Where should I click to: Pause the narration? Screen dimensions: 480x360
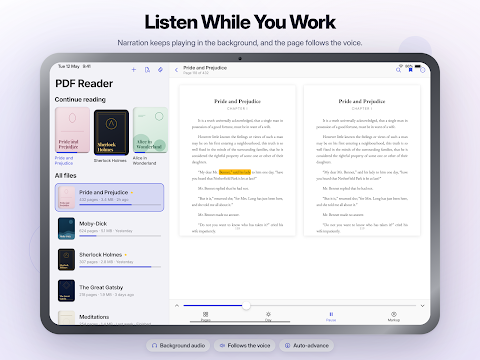(331, 316)
